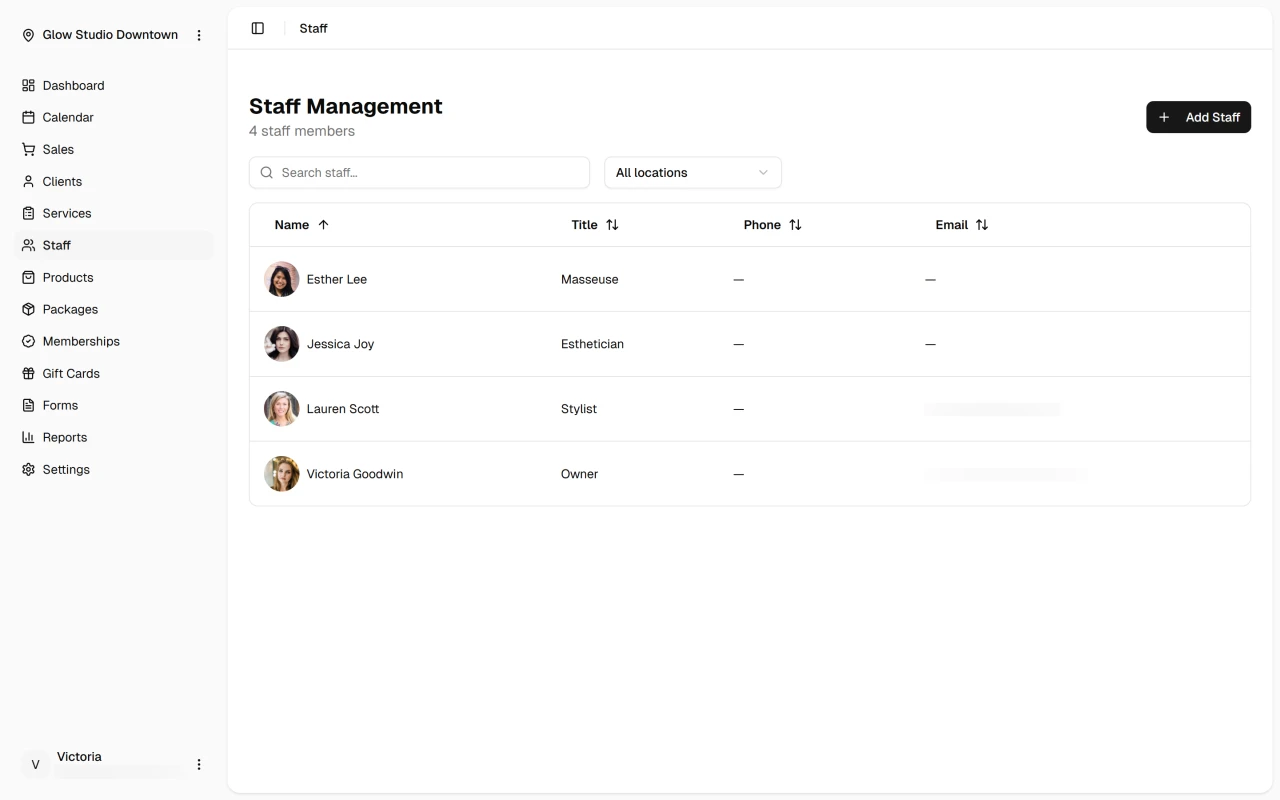This screenshot has height=800, width=1280.
Task: Click the Services clipboard icon
Action: pyautogui.click(x=28, y=213)
